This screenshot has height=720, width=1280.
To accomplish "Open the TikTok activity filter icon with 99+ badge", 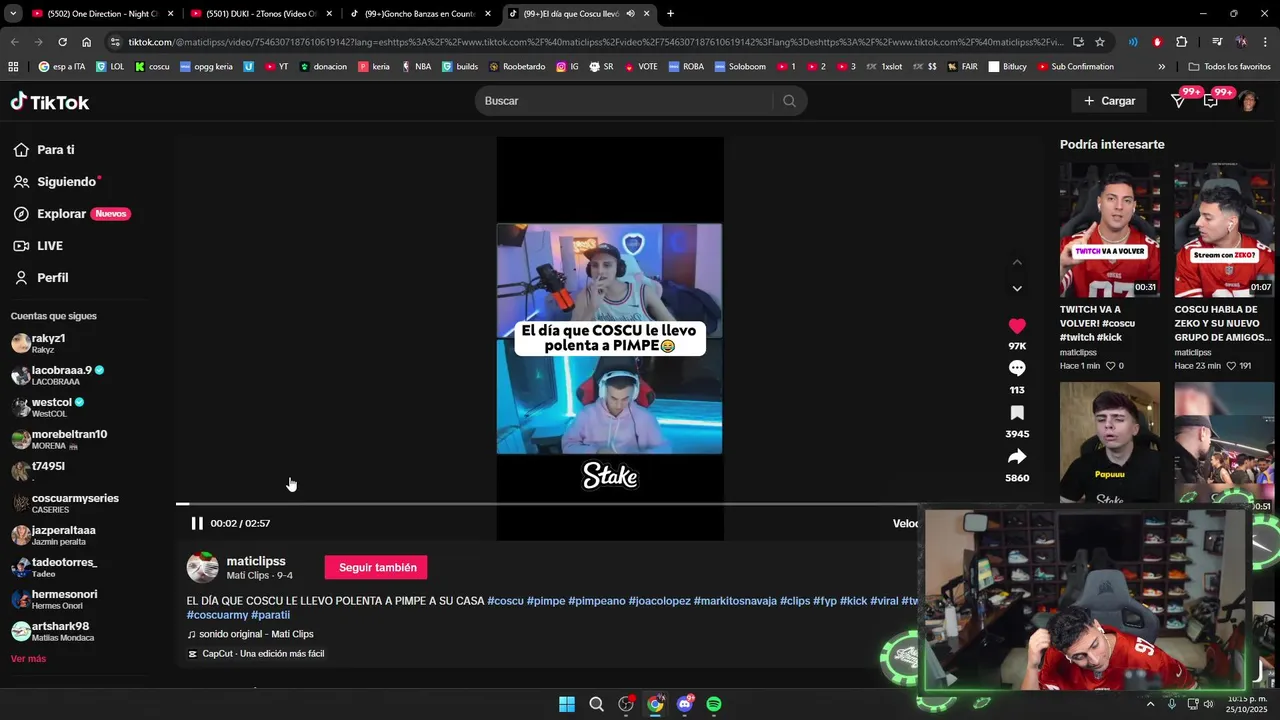I will tap(1178, 101).
